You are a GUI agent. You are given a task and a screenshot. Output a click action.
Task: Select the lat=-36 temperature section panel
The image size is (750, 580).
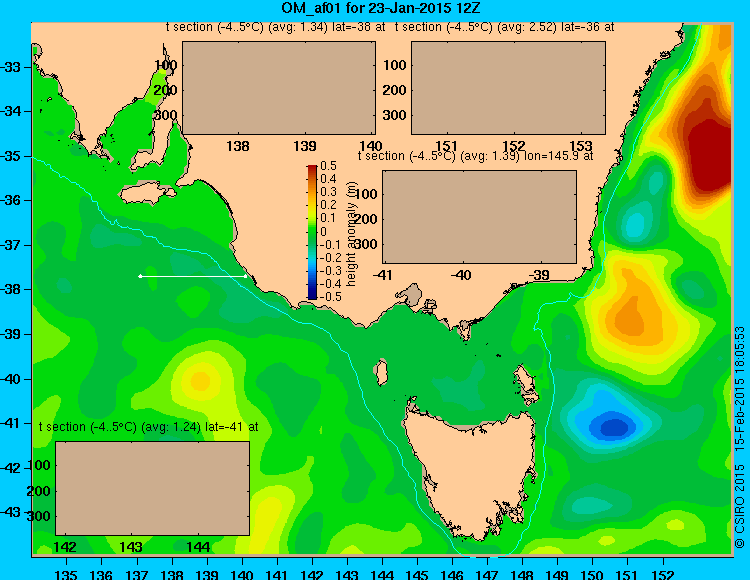pos(508,88)
